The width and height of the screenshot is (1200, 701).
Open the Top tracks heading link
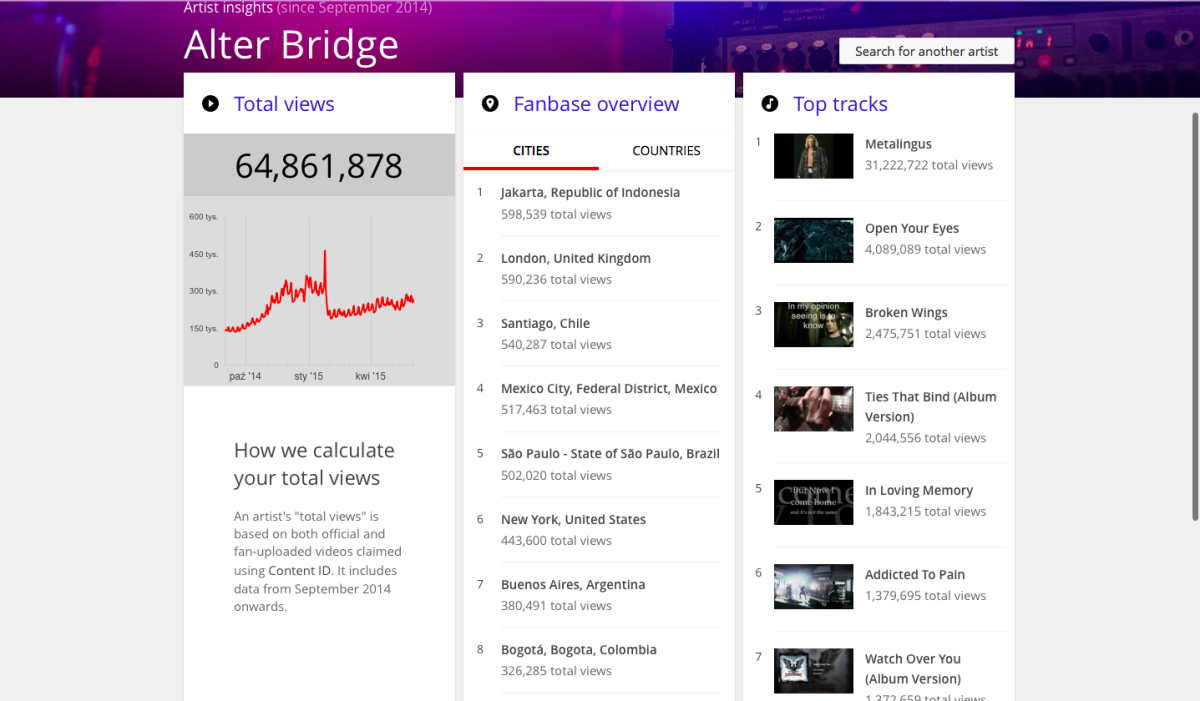click(840, 104)
